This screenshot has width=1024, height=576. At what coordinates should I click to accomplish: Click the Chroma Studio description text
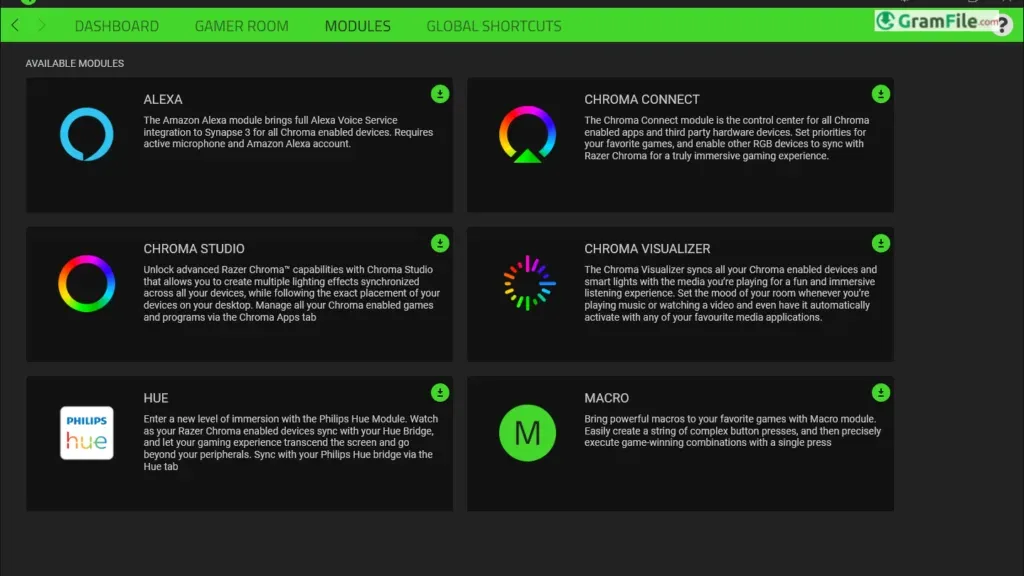(x=292, y=293)
